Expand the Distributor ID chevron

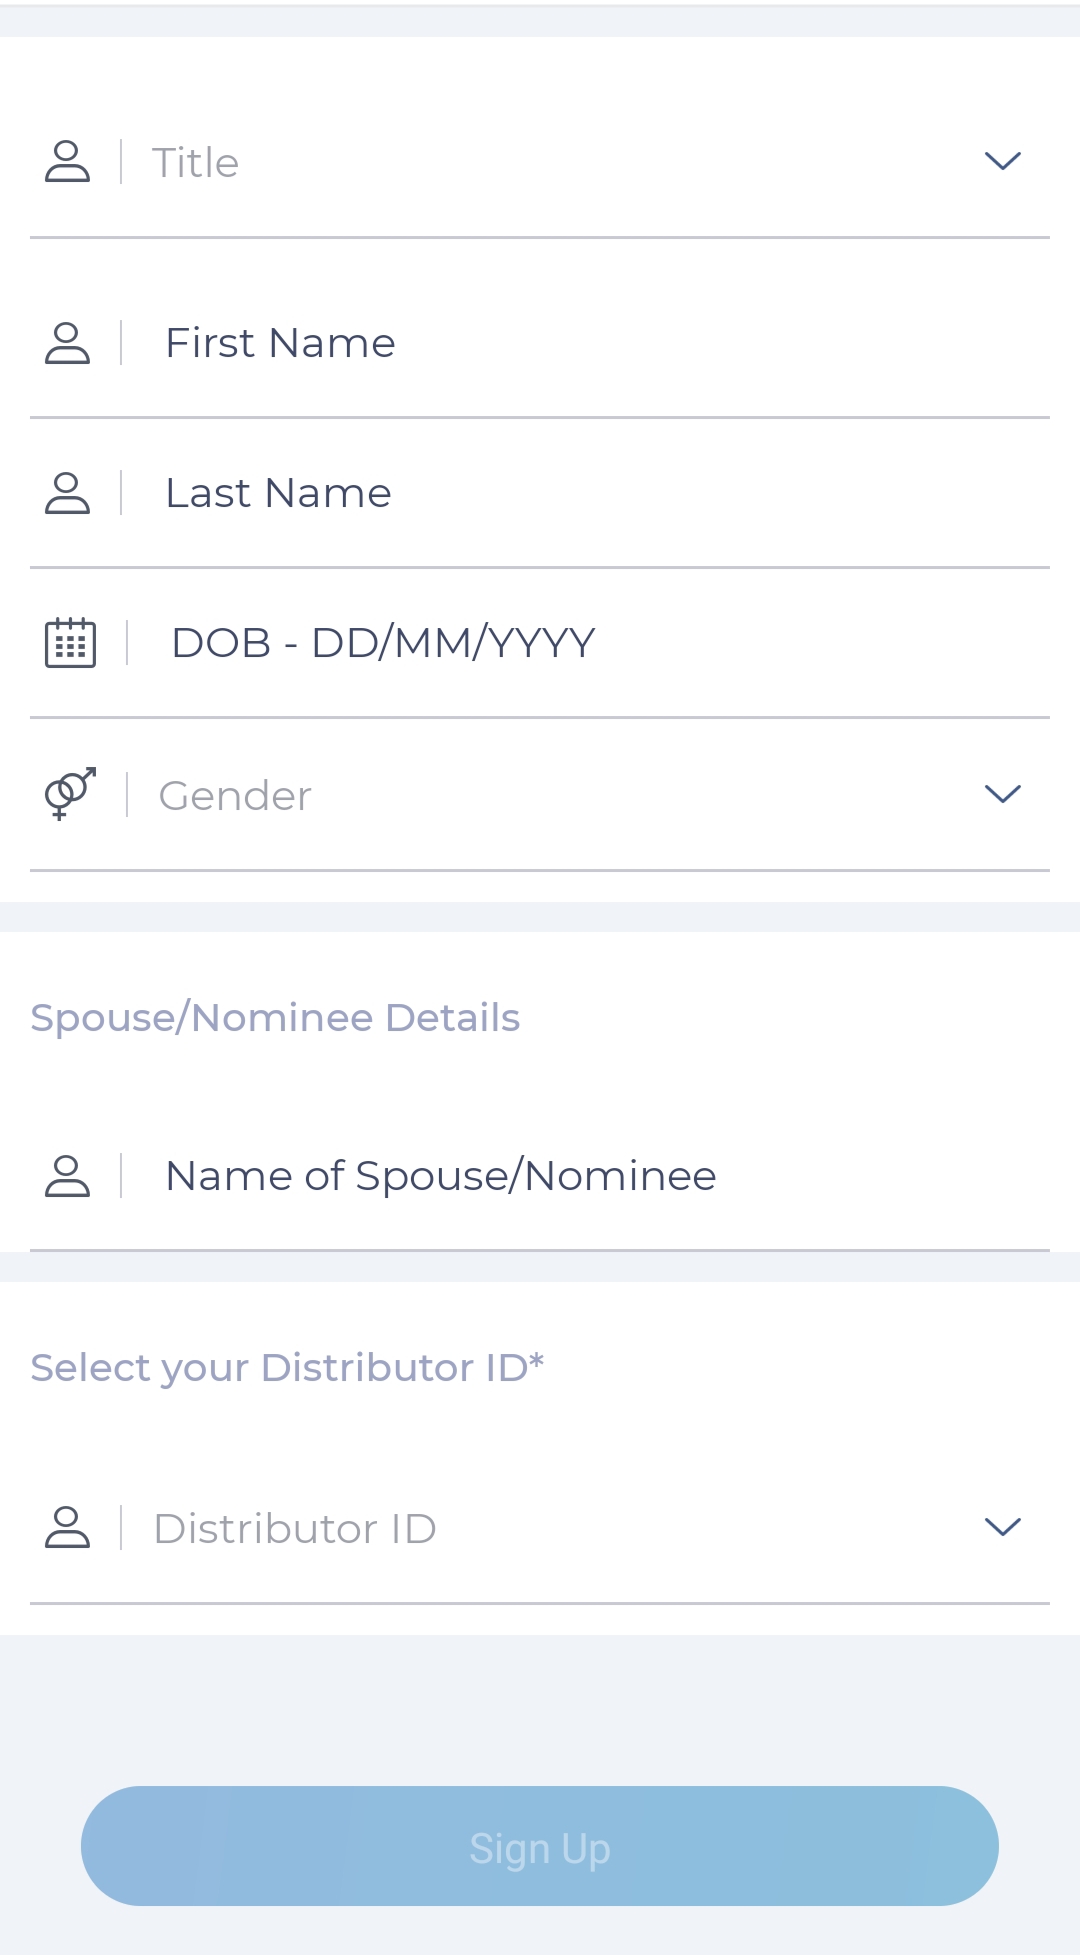click(1002, 1527)
